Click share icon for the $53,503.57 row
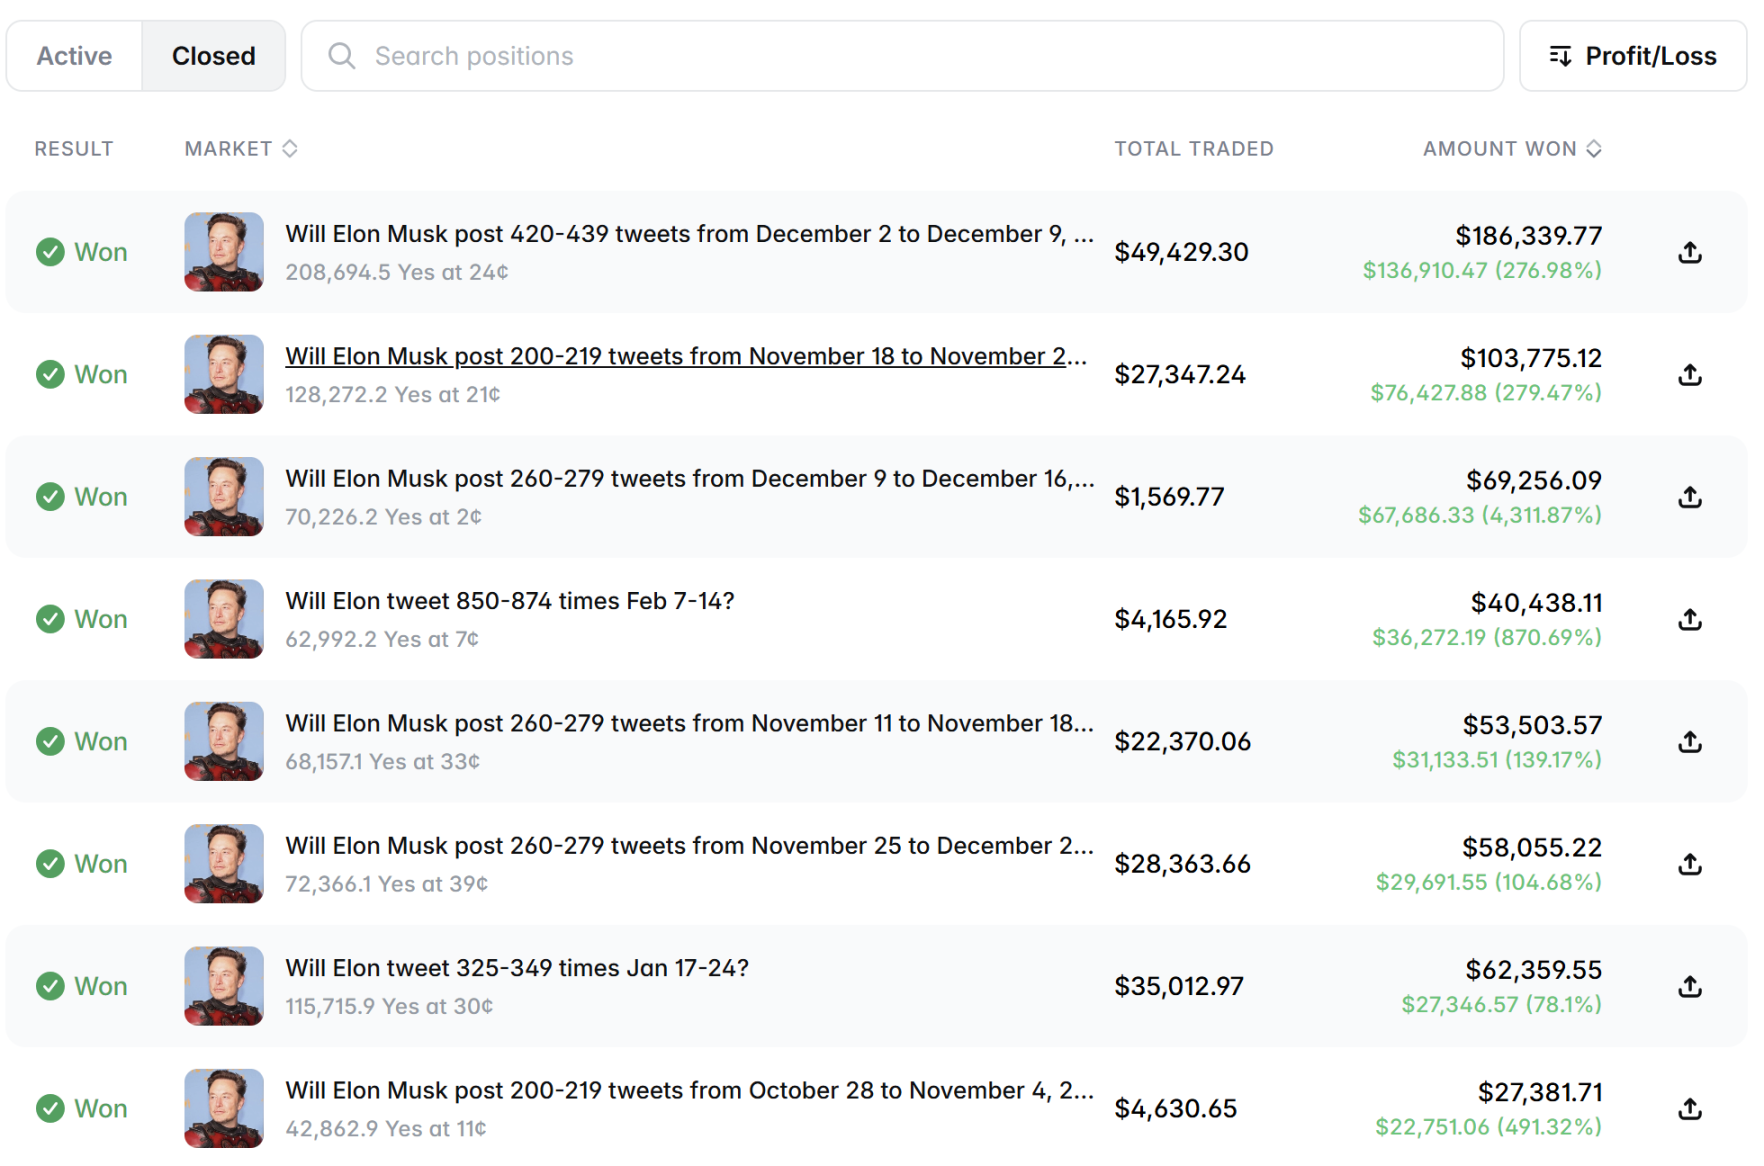The width and height of the screenshot is (1764, 1166). pos(1689,742)
